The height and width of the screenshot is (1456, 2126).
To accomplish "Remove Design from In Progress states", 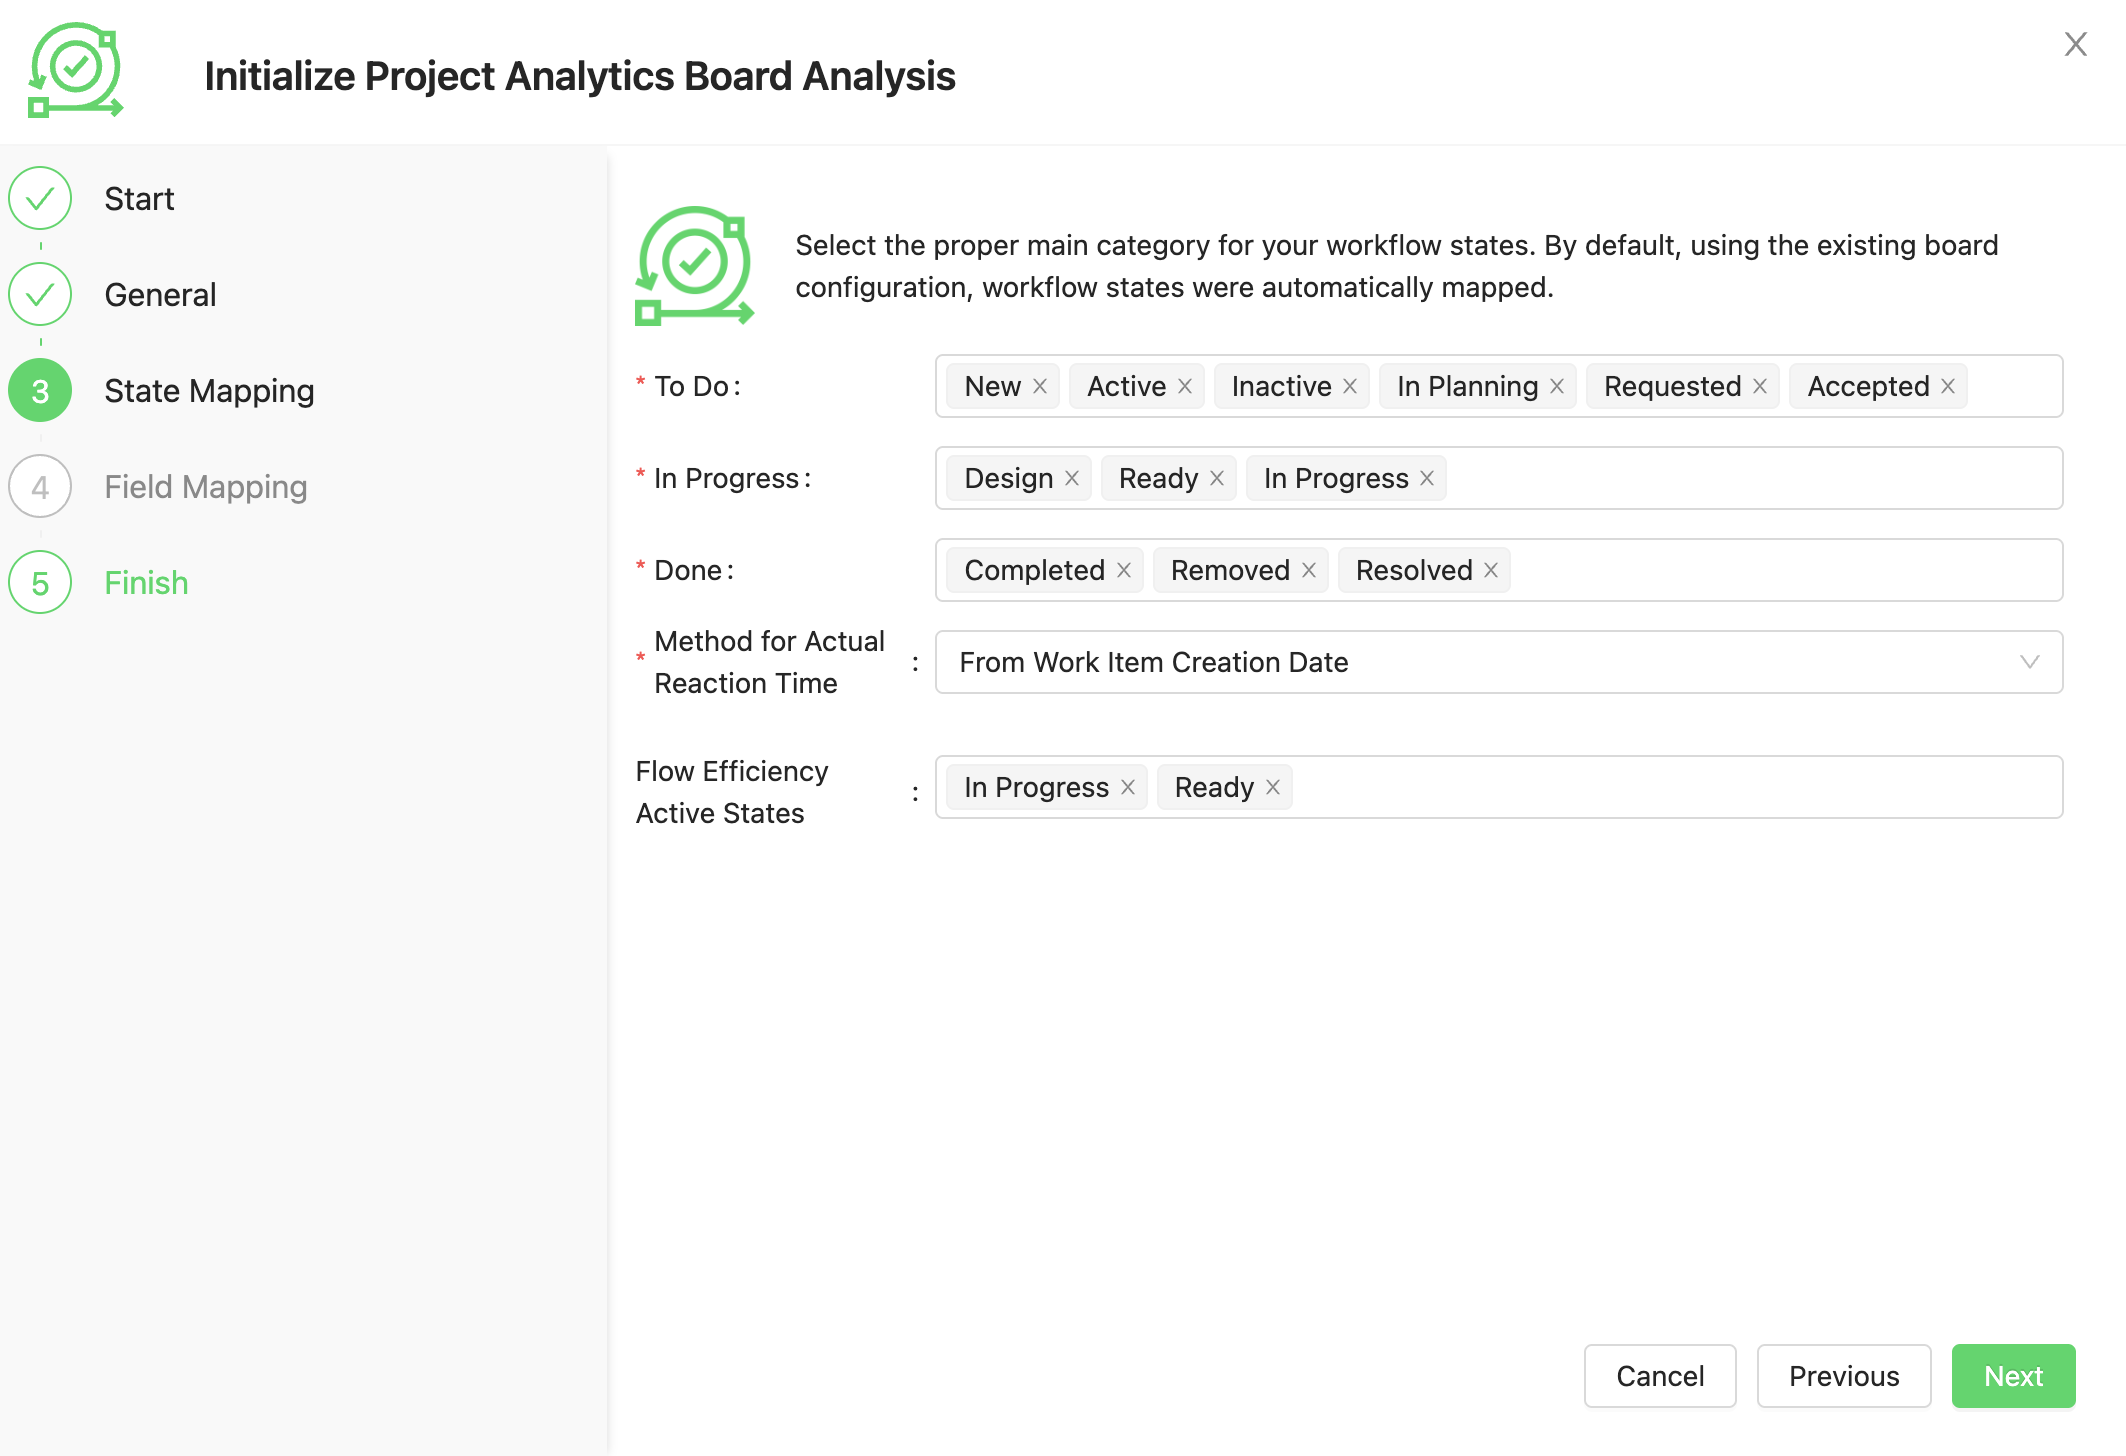I will [x=1072, y=478].
